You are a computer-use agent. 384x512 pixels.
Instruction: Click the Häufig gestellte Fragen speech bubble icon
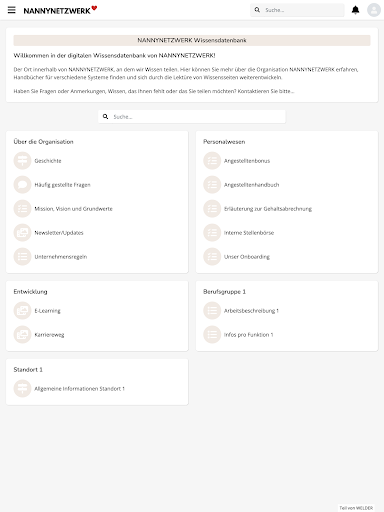22,185
